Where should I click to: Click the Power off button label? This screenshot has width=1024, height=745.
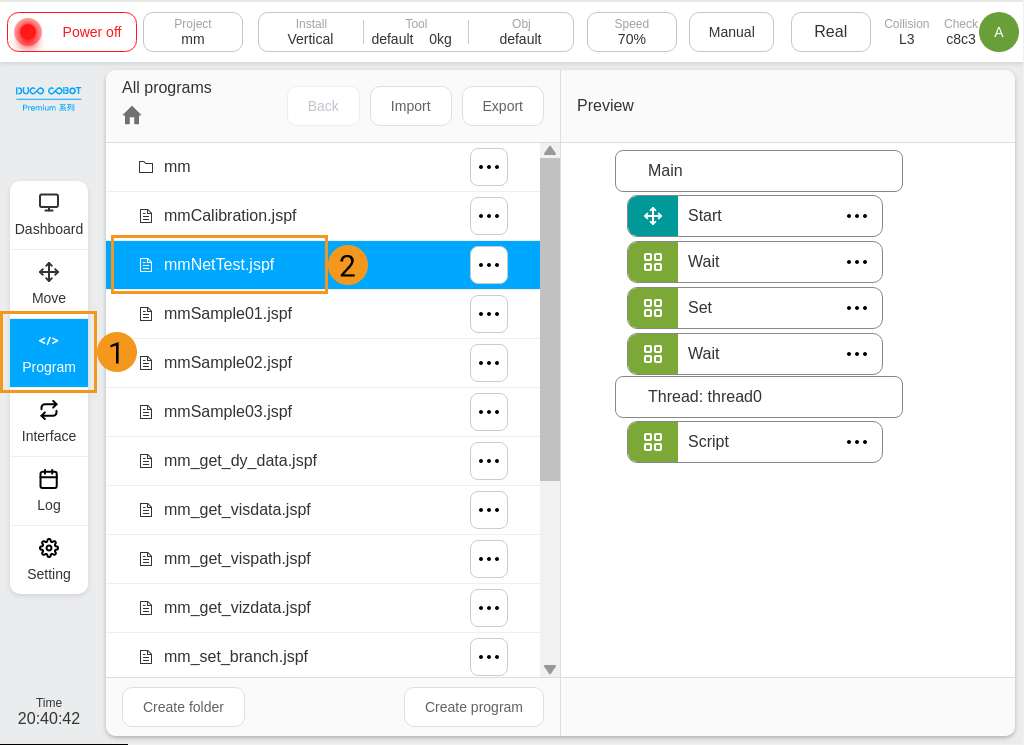pyautogui.click(x=91, y=32)
